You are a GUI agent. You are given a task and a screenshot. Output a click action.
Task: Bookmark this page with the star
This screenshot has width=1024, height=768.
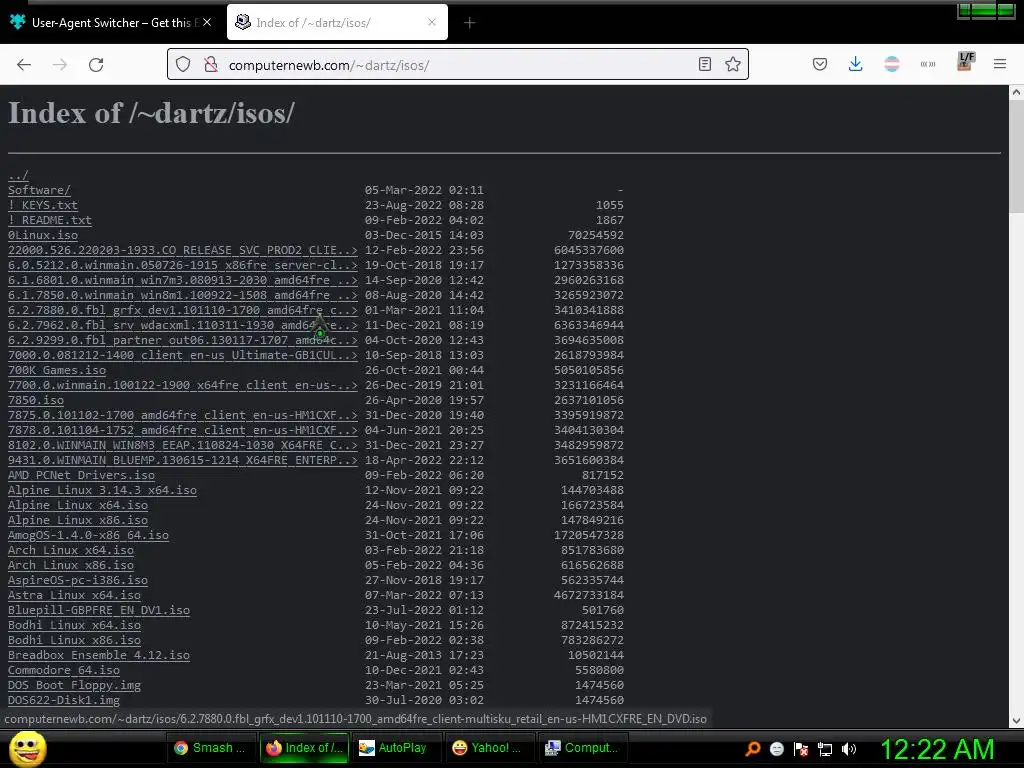(733, 64)
